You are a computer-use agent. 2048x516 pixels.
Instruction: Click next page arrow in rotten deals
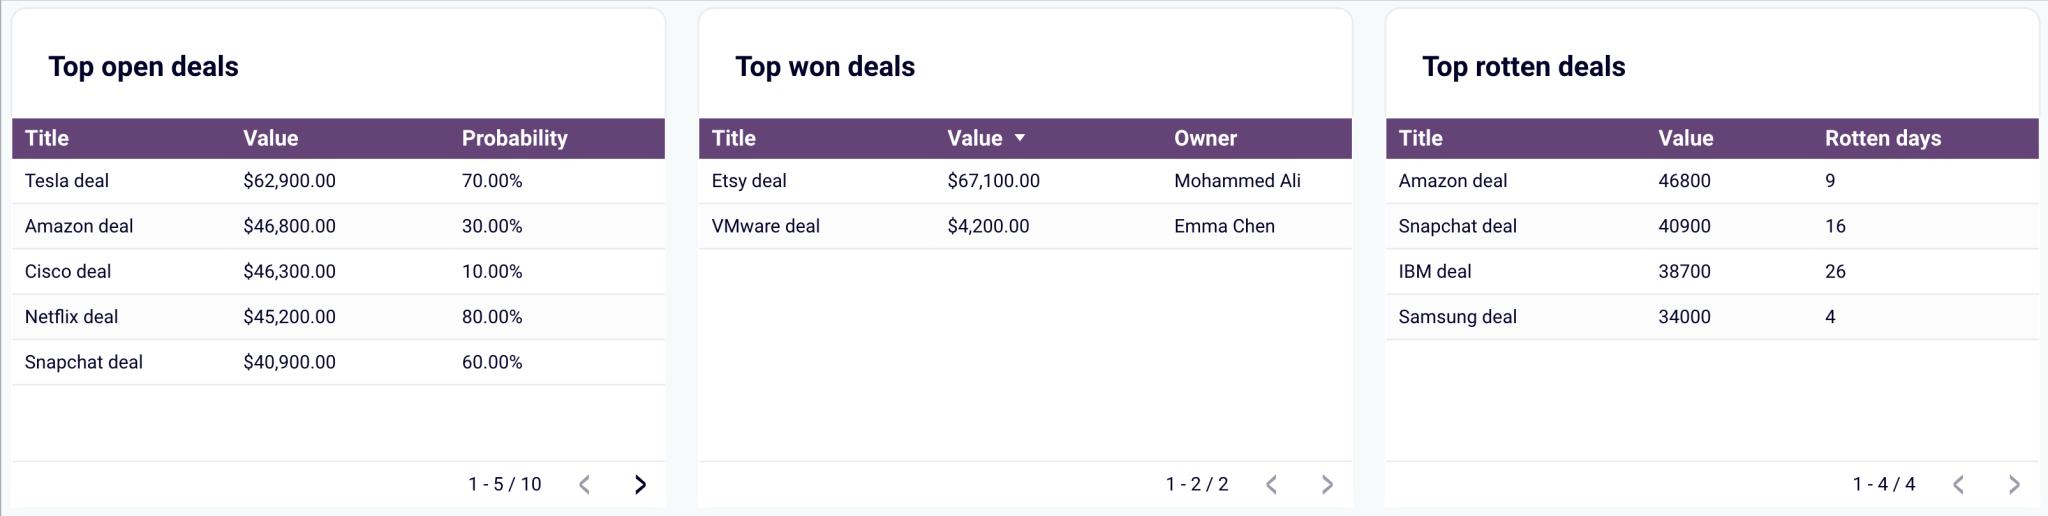tap(2014, 485)
